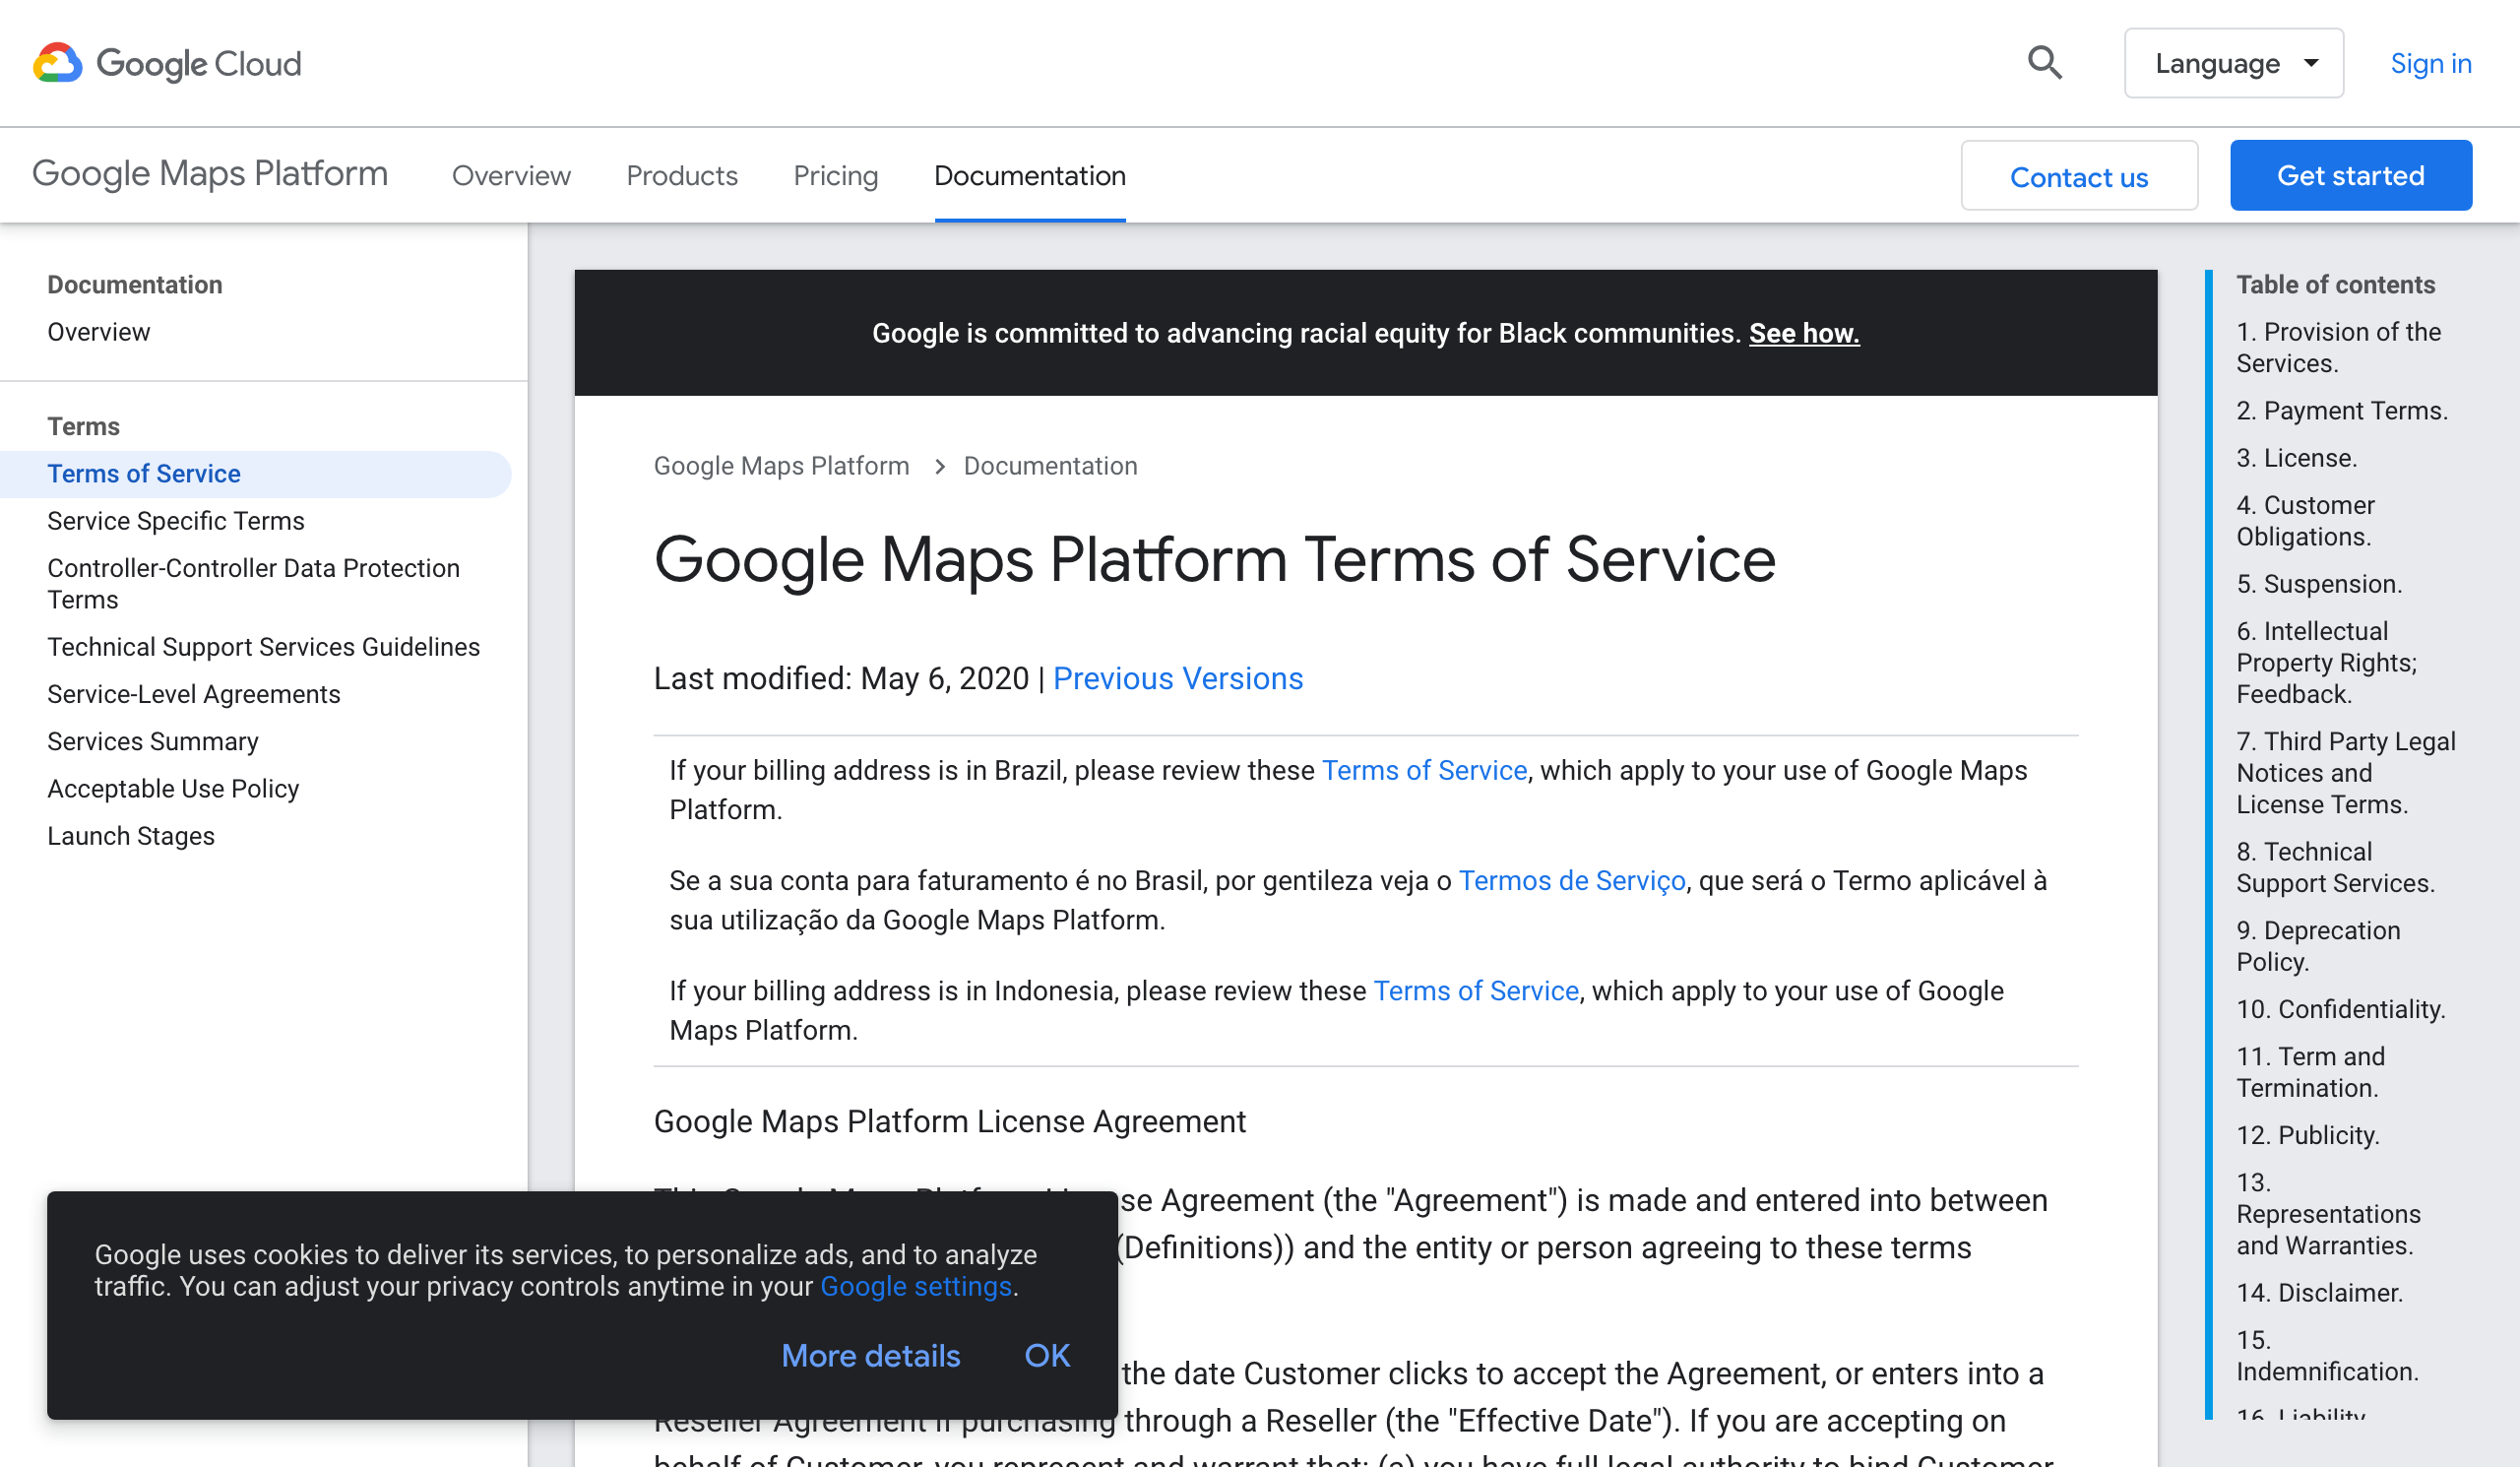Open the search magnifier icon
This screenshot has height=1467, width=2520.
(2044, 63)
